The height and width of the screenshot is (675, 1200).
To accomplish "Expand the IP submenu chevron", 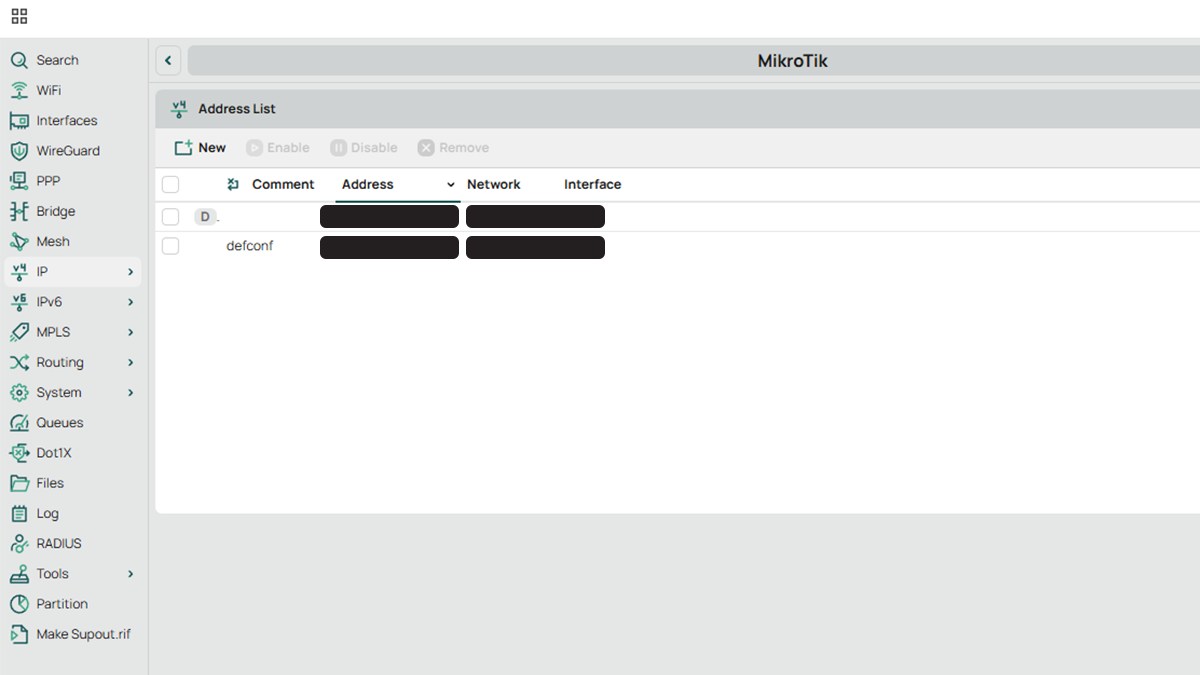I will coord(130,271).
